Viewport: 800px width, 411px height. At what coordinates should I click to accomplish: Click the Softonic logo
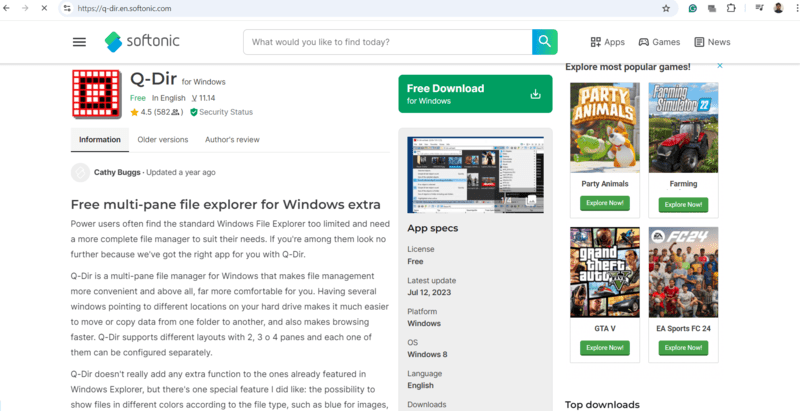click(x=142, y=41)
